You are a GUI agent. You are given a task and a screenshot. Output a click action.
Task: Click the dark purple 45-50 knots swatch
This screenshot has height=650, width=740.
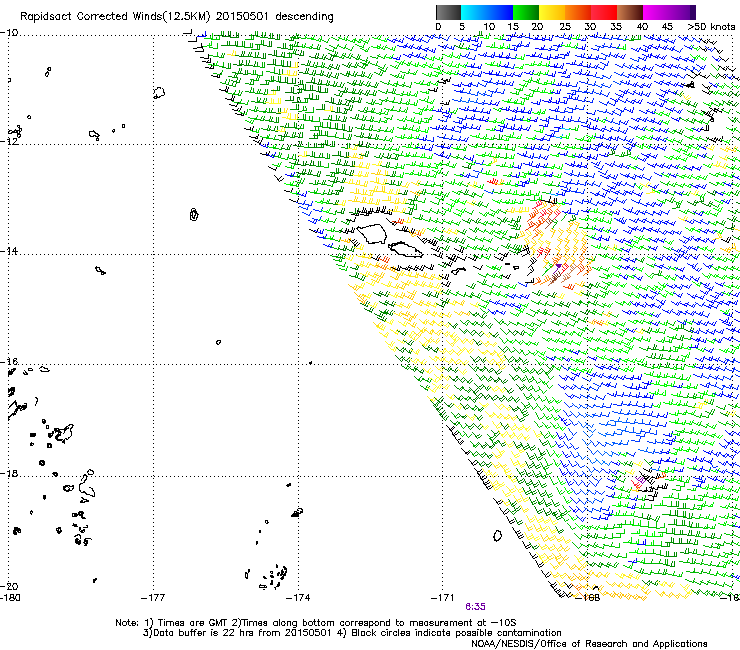[x=682, y=12]
